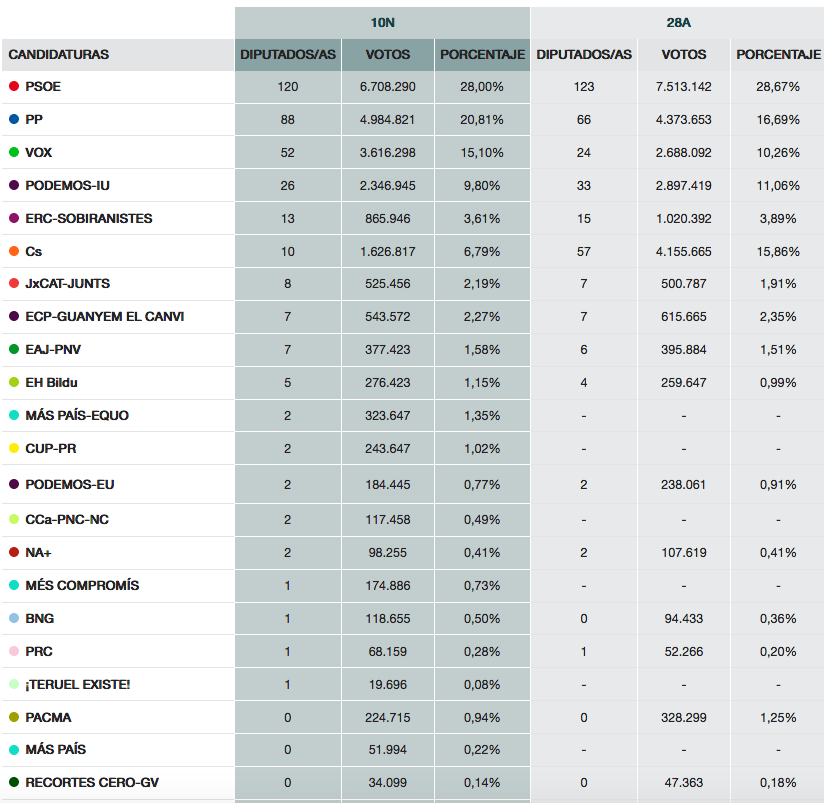824x803 pixels.
Task: Click PRC 10N votes 68.159
Action: 388,652
